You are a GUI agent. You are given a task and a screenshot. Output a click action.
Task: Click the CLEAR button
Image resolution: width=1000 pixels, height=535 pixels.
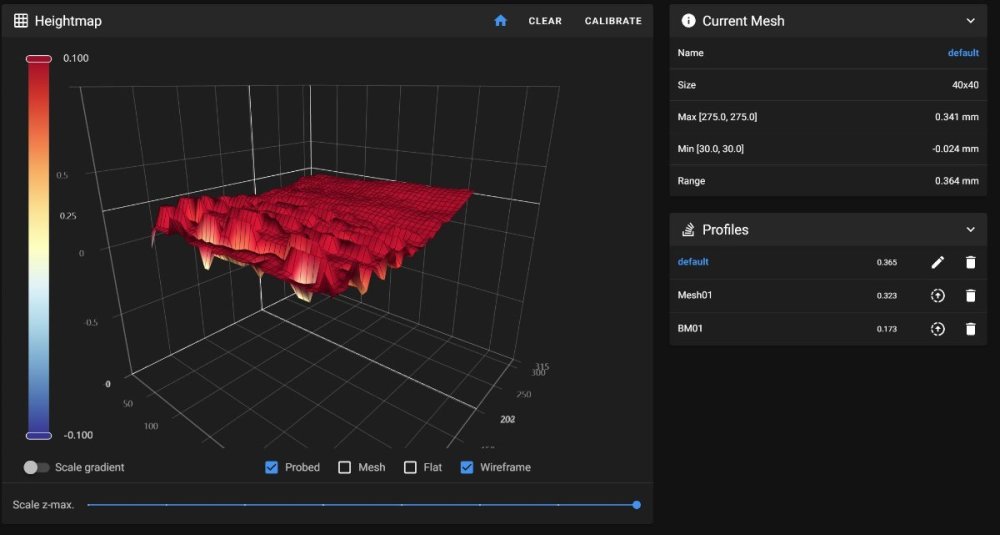[545, 20]
